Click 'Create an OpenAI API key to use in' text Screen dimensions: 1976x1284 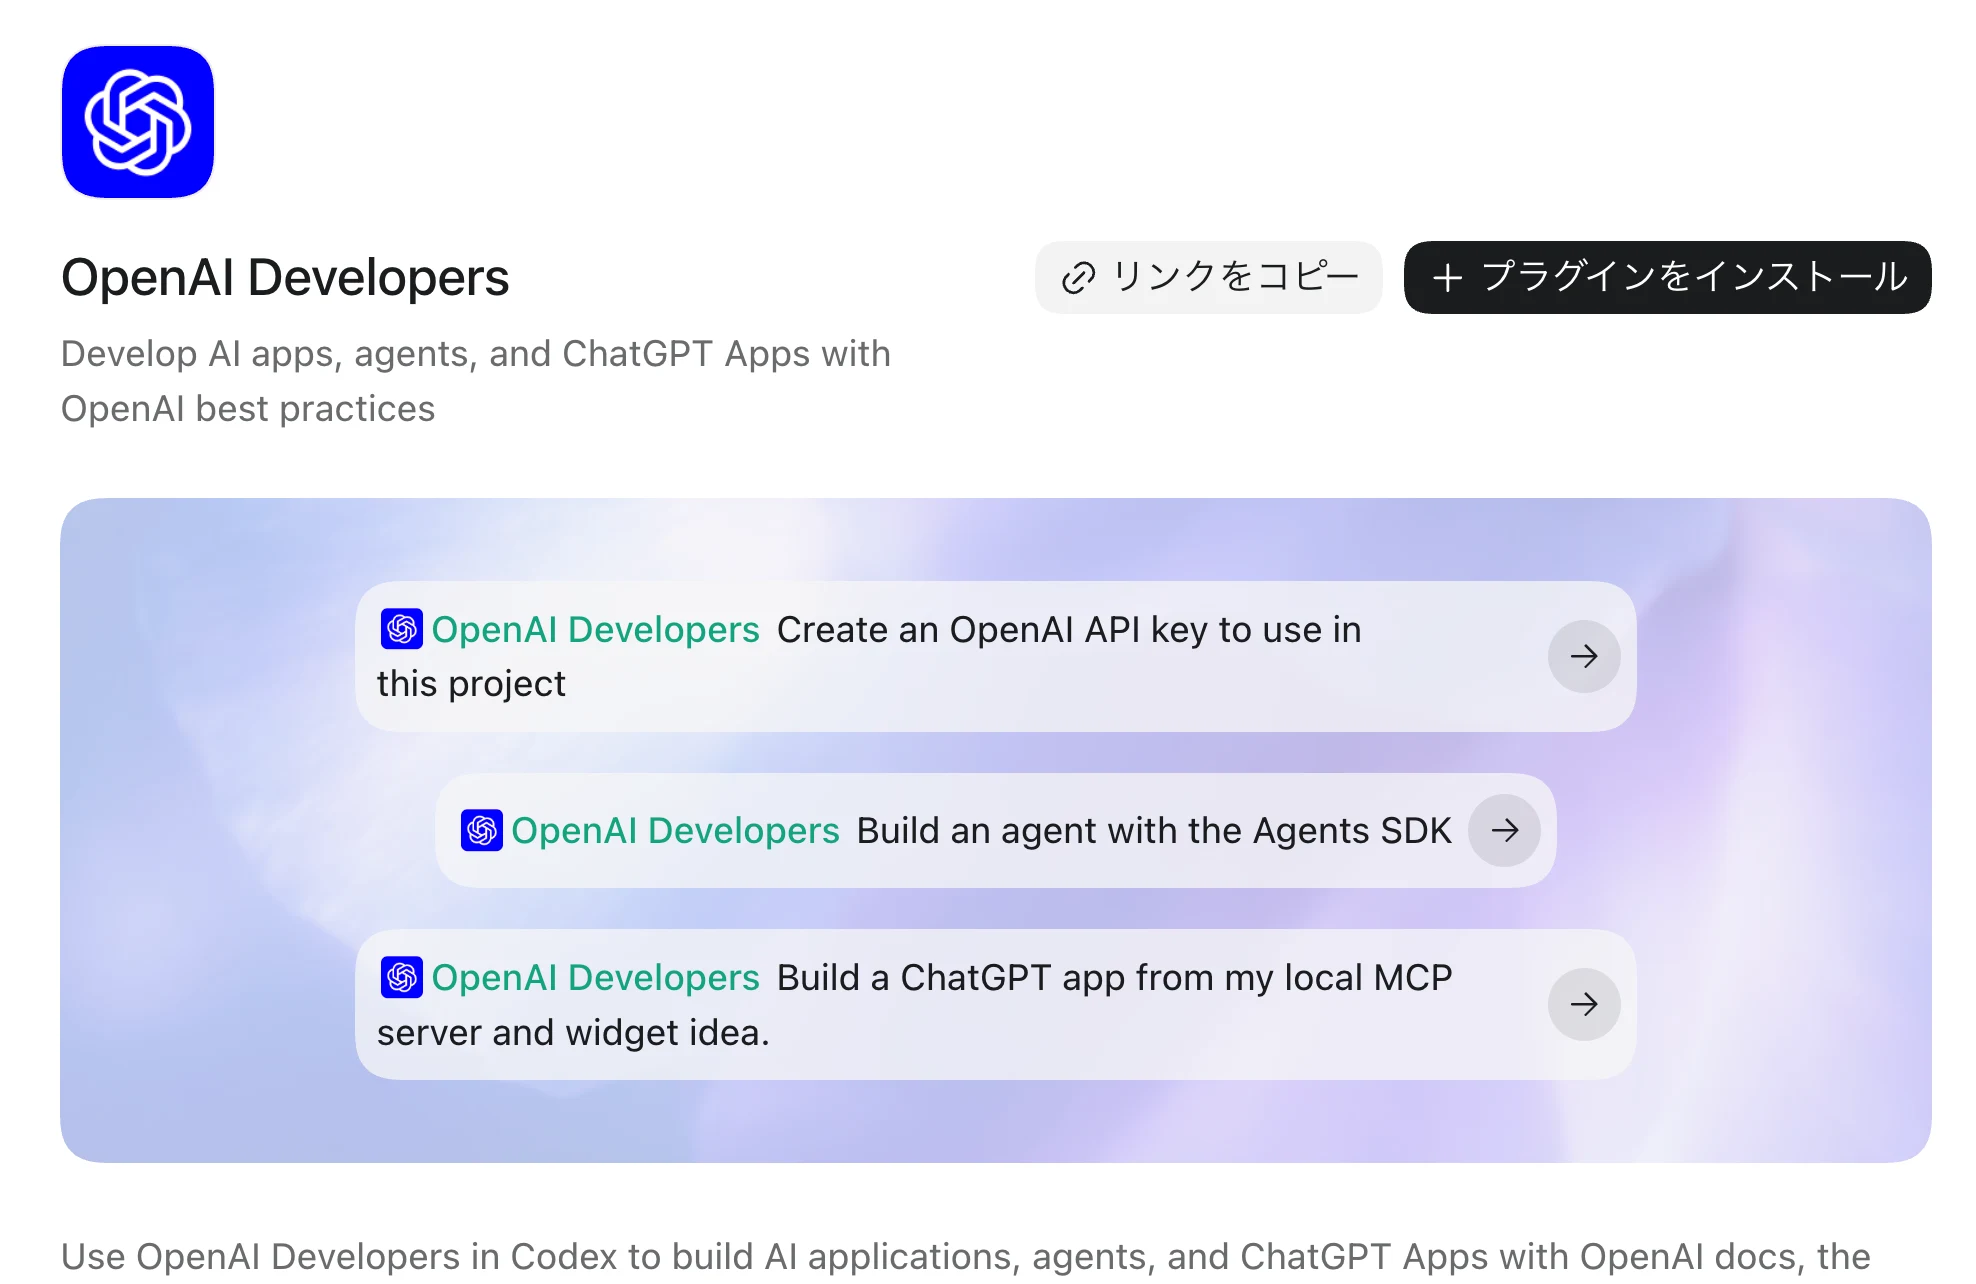pos(1069,630)
